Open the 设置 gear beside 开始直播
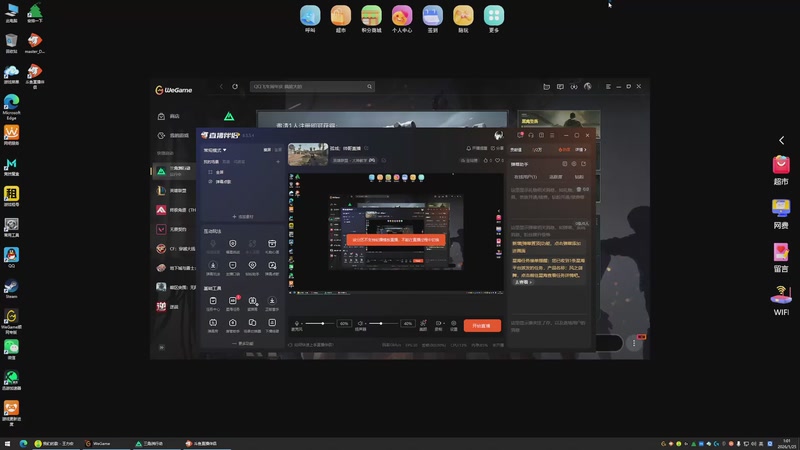 [x=454, y=325]
